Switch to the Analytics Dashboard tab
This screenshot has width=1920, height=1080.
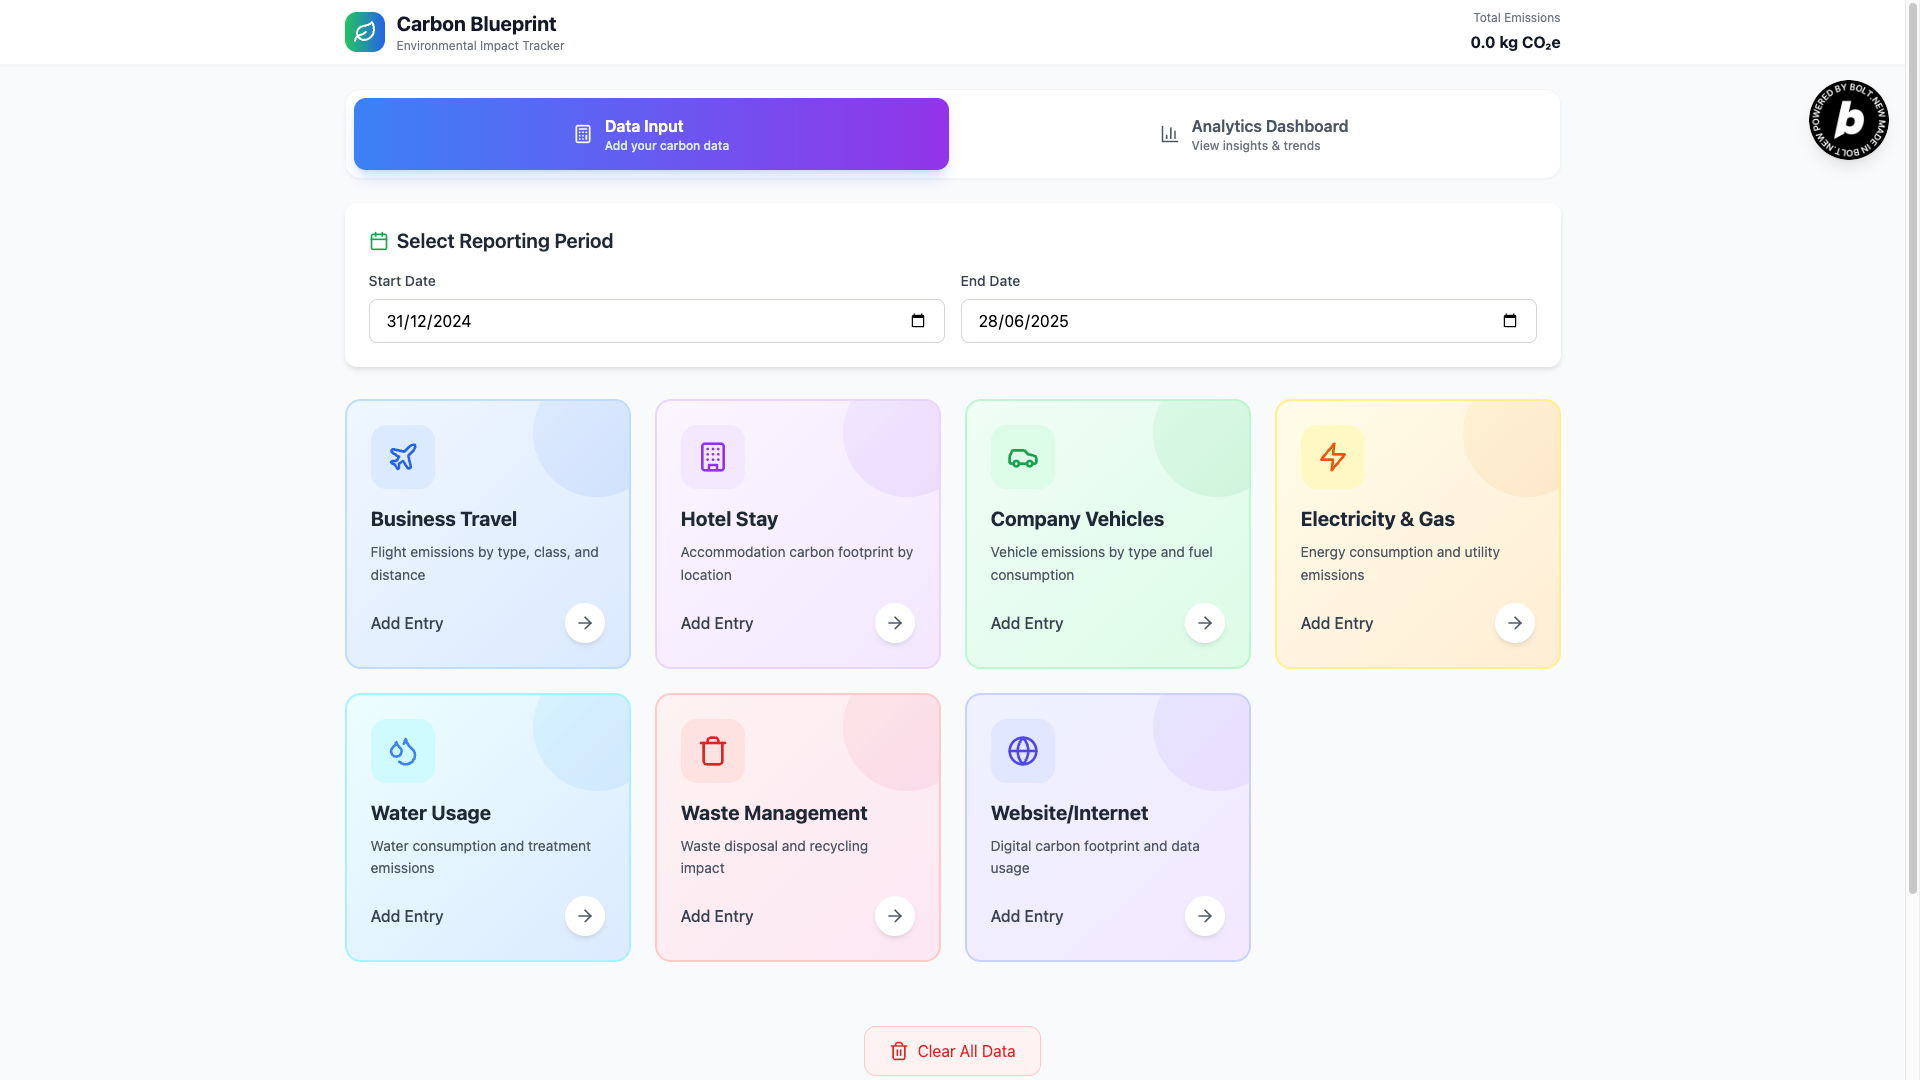click(1254, 134)
